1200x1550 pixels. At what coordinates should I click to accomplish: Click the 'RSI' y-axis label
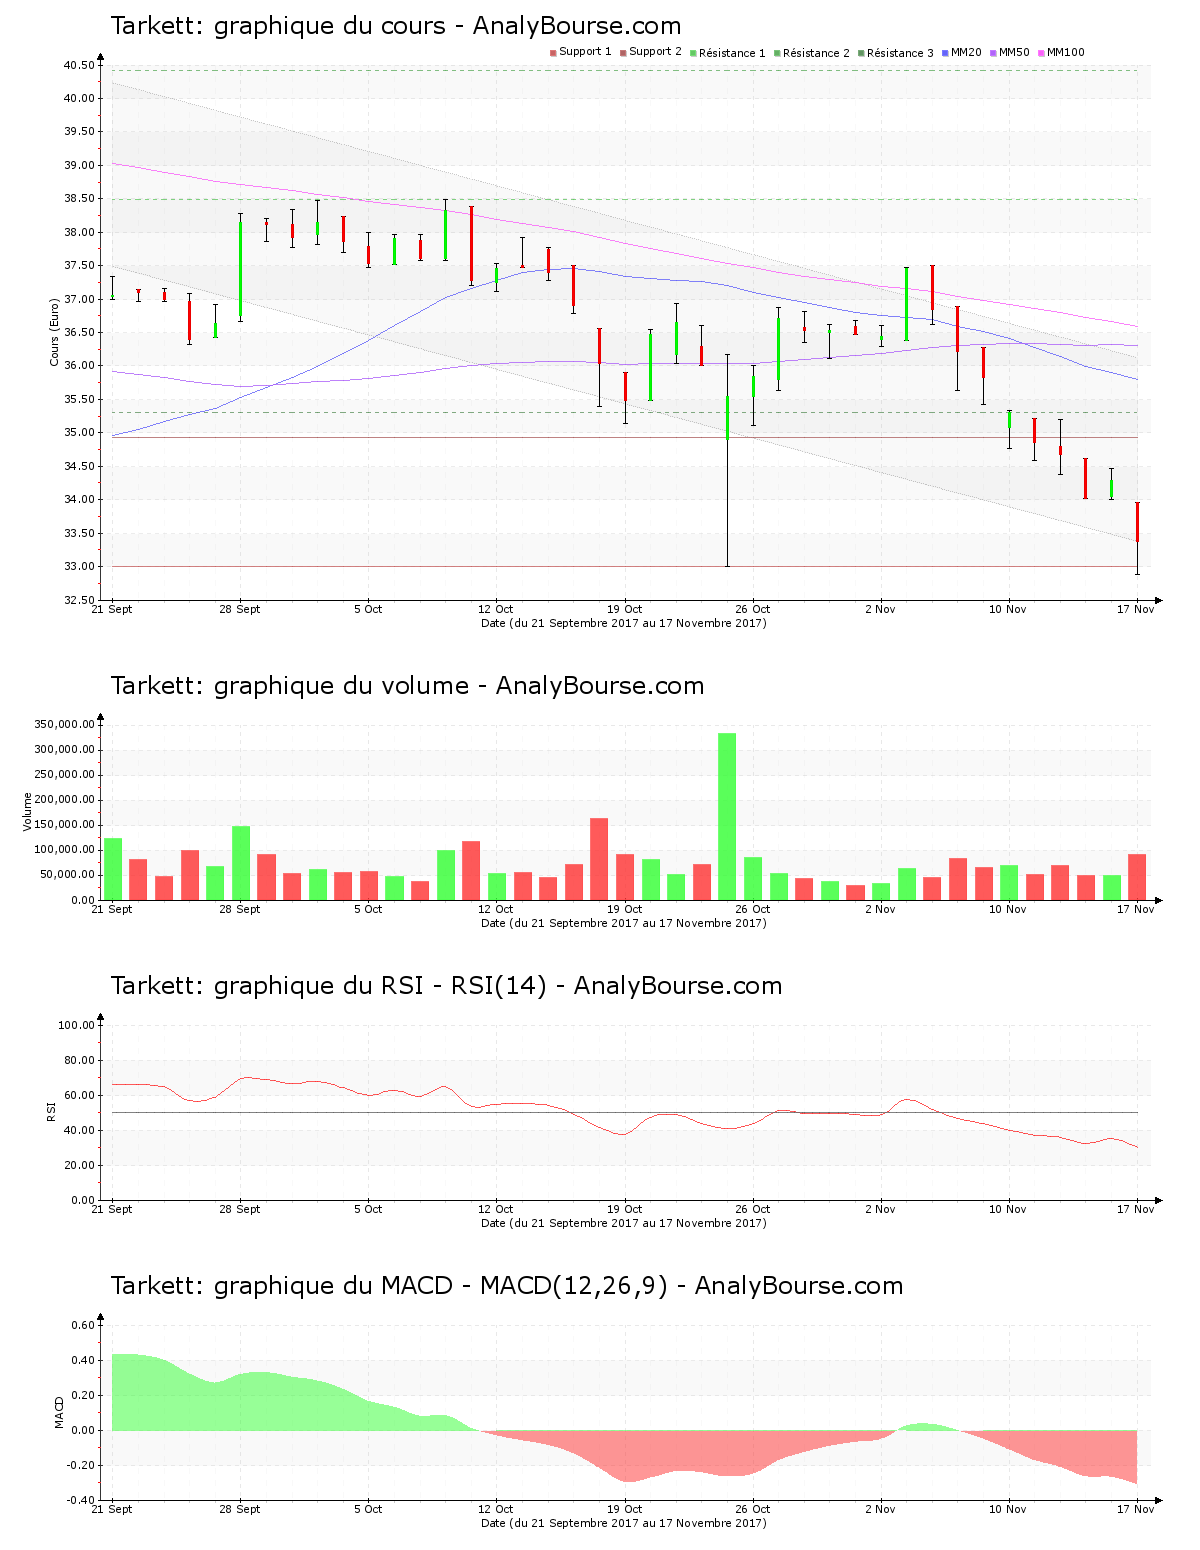click(50, 1111)
